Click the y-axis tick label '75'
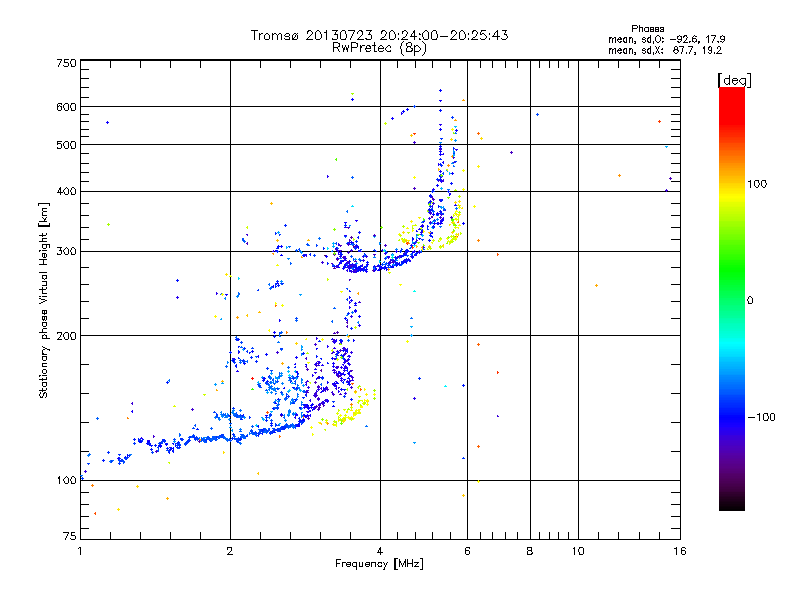Image resolution: width=800 pixels, height=600 pixels. click(70, 536)
